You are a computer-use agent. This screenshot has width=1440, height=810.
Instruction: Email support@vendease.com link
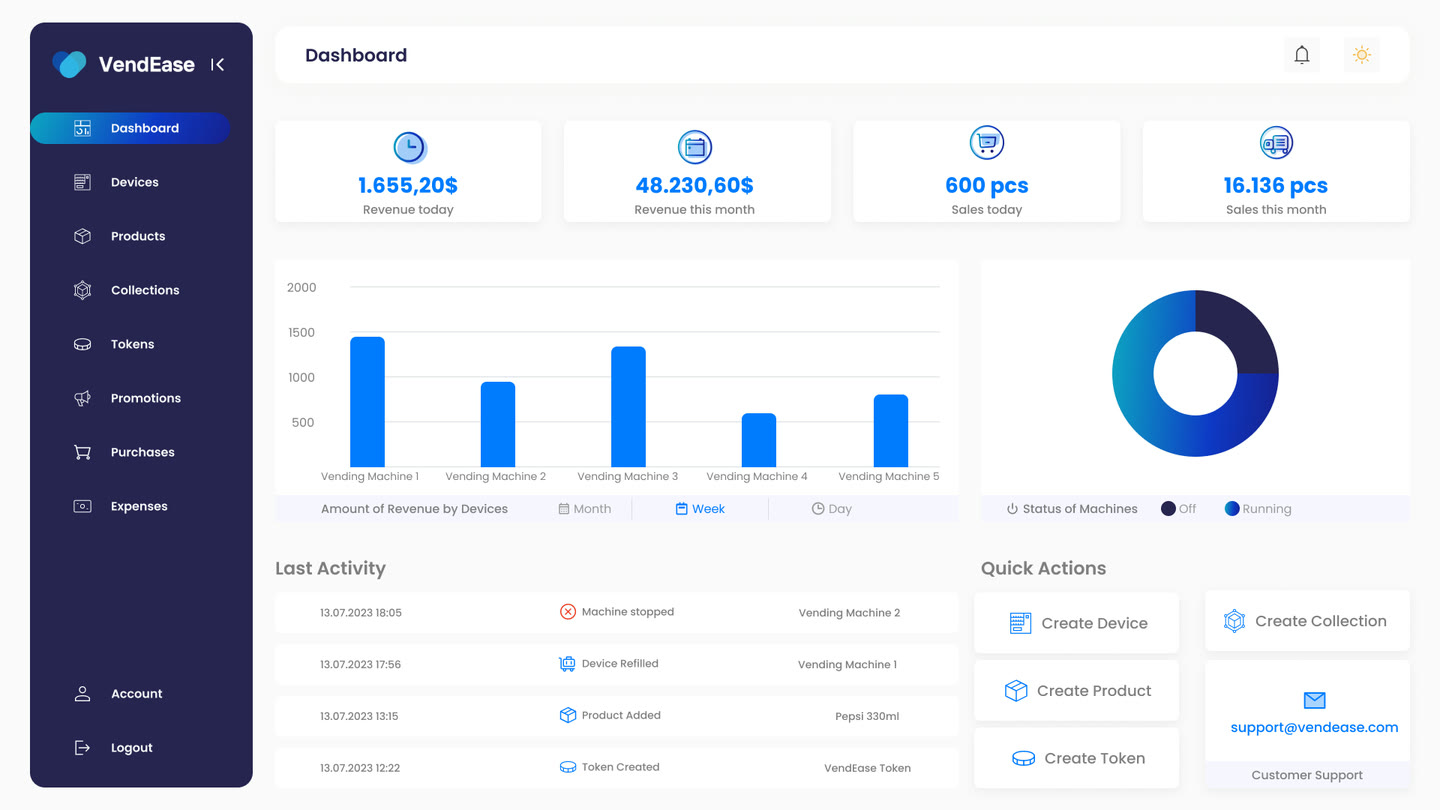point(1314,727)
